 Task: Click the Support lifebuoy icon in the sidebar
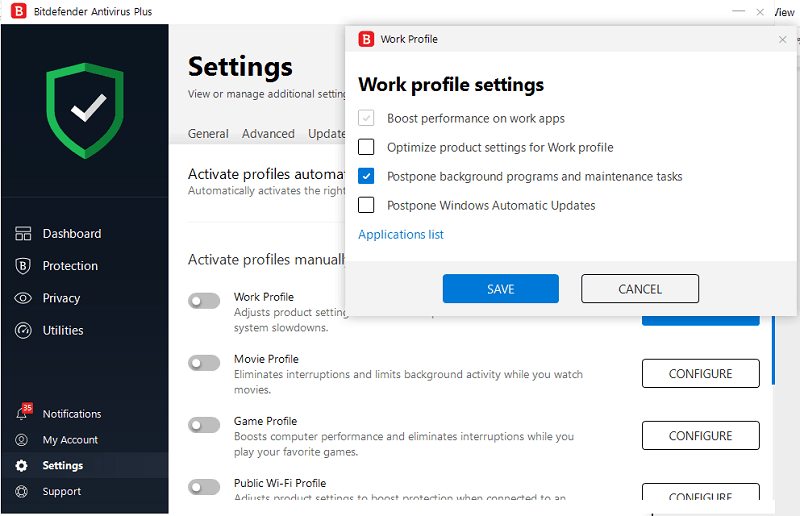pos(21,492)
